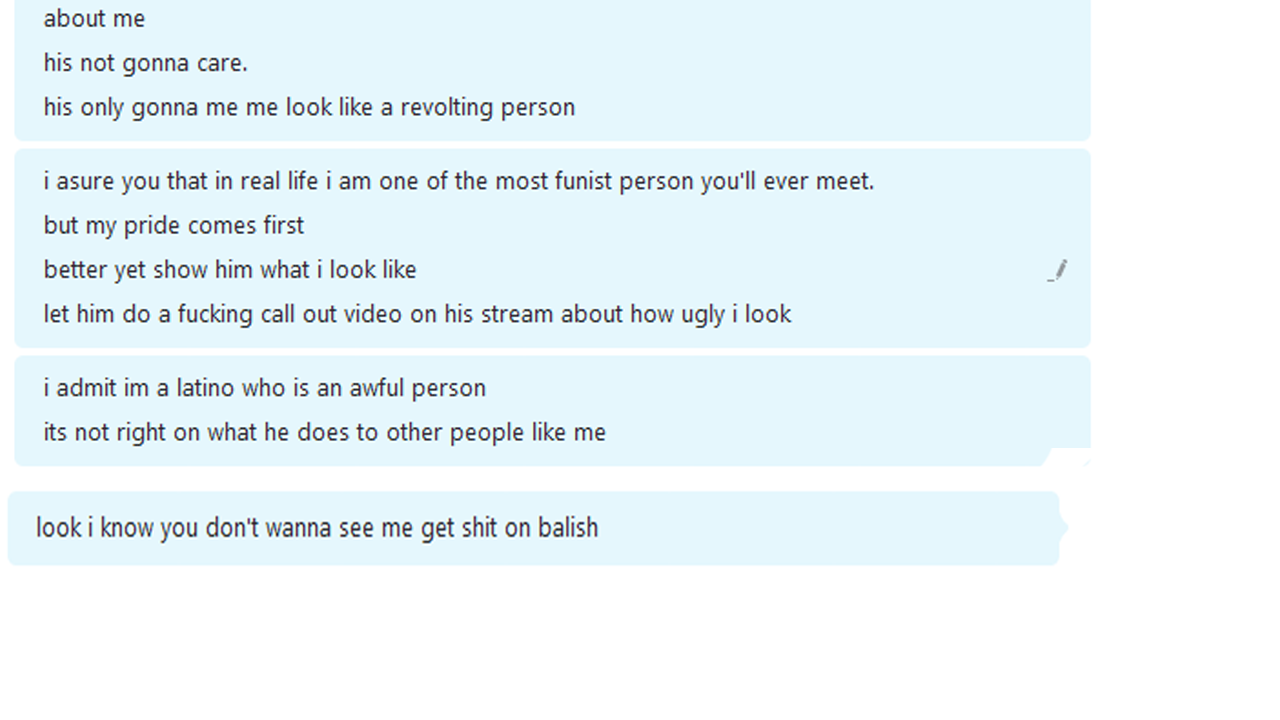The image size is (1280, 720).
Task: Select the message about a call out video
Action: 417,314
